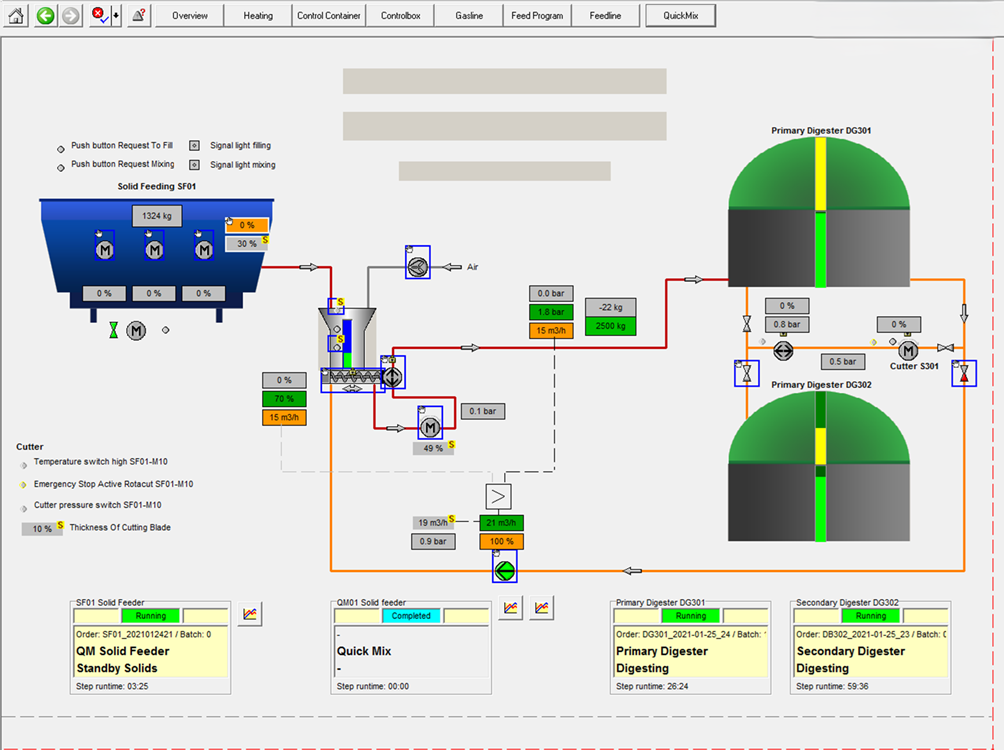This screenshot has height=750, width=1004.
Task: Click the green recirculation pump at bottom
Action: click(x=505, y=570)
